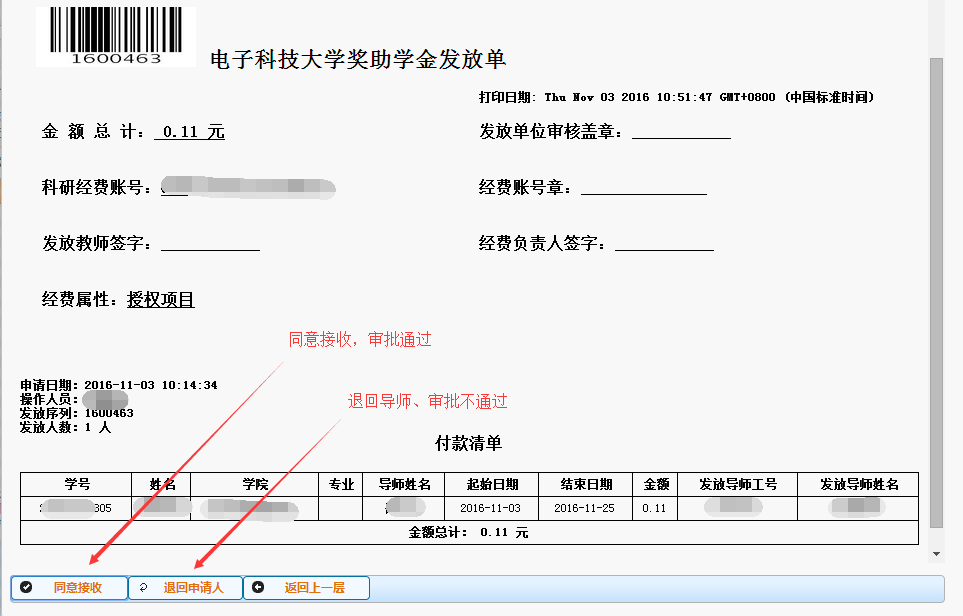The width and height of the screenshot is (963, 616).
Task: Click the 发放导师工号 column header
Action: point(738,485)
